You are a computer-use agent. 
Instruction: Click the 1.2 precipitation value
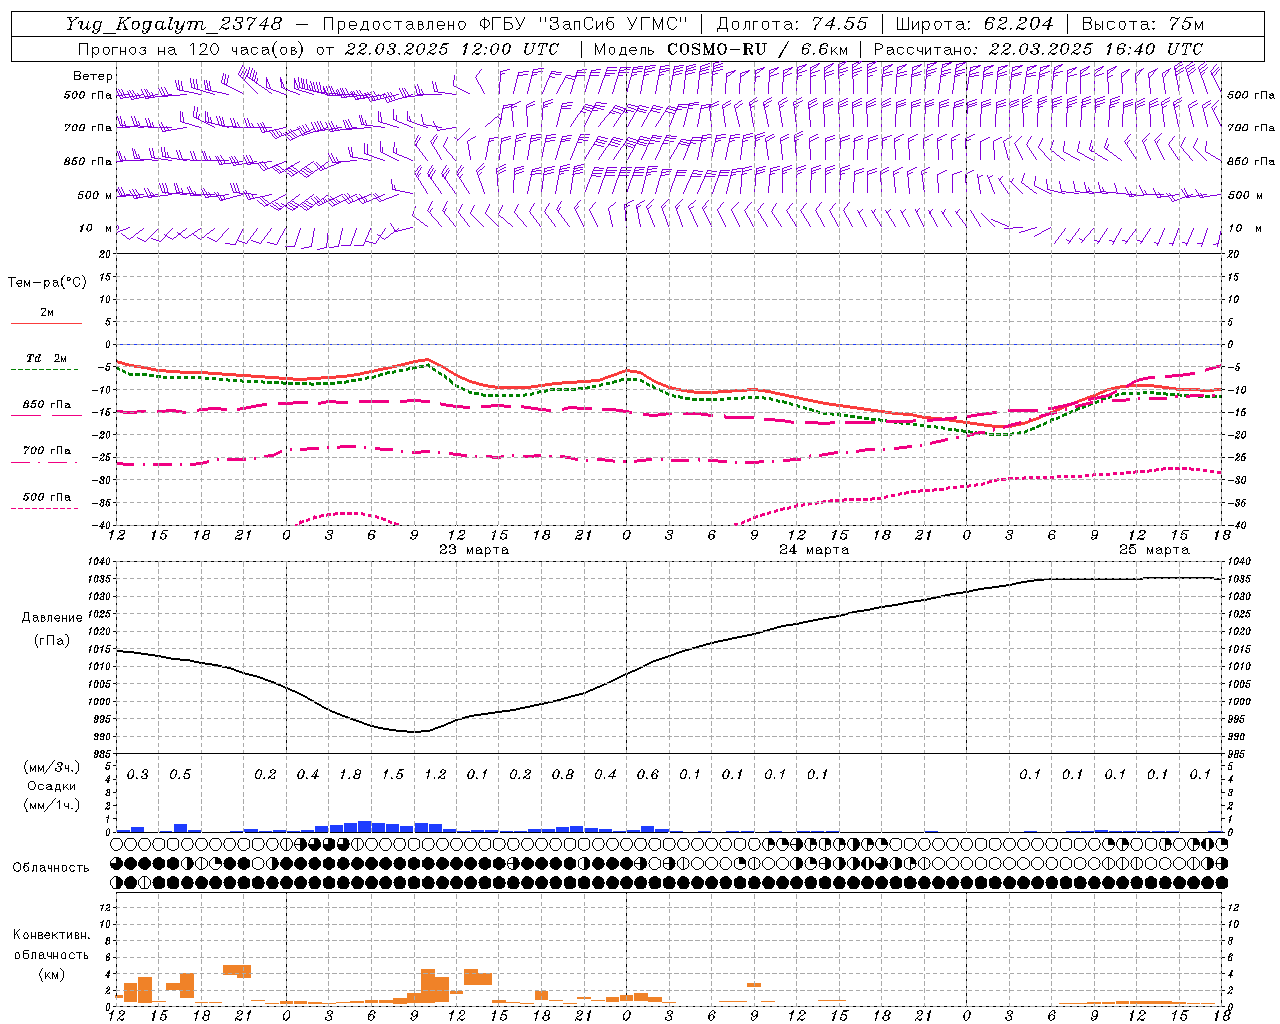pyautogui.click(x=435, y=775)
